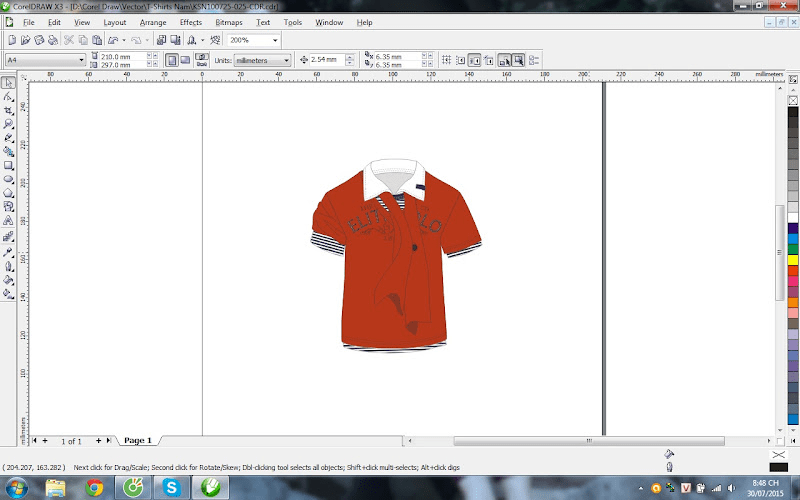Viewport: 800px width, 500px height.
Task: Toggle Portrait page orientation
Action: tap(171, 60)
